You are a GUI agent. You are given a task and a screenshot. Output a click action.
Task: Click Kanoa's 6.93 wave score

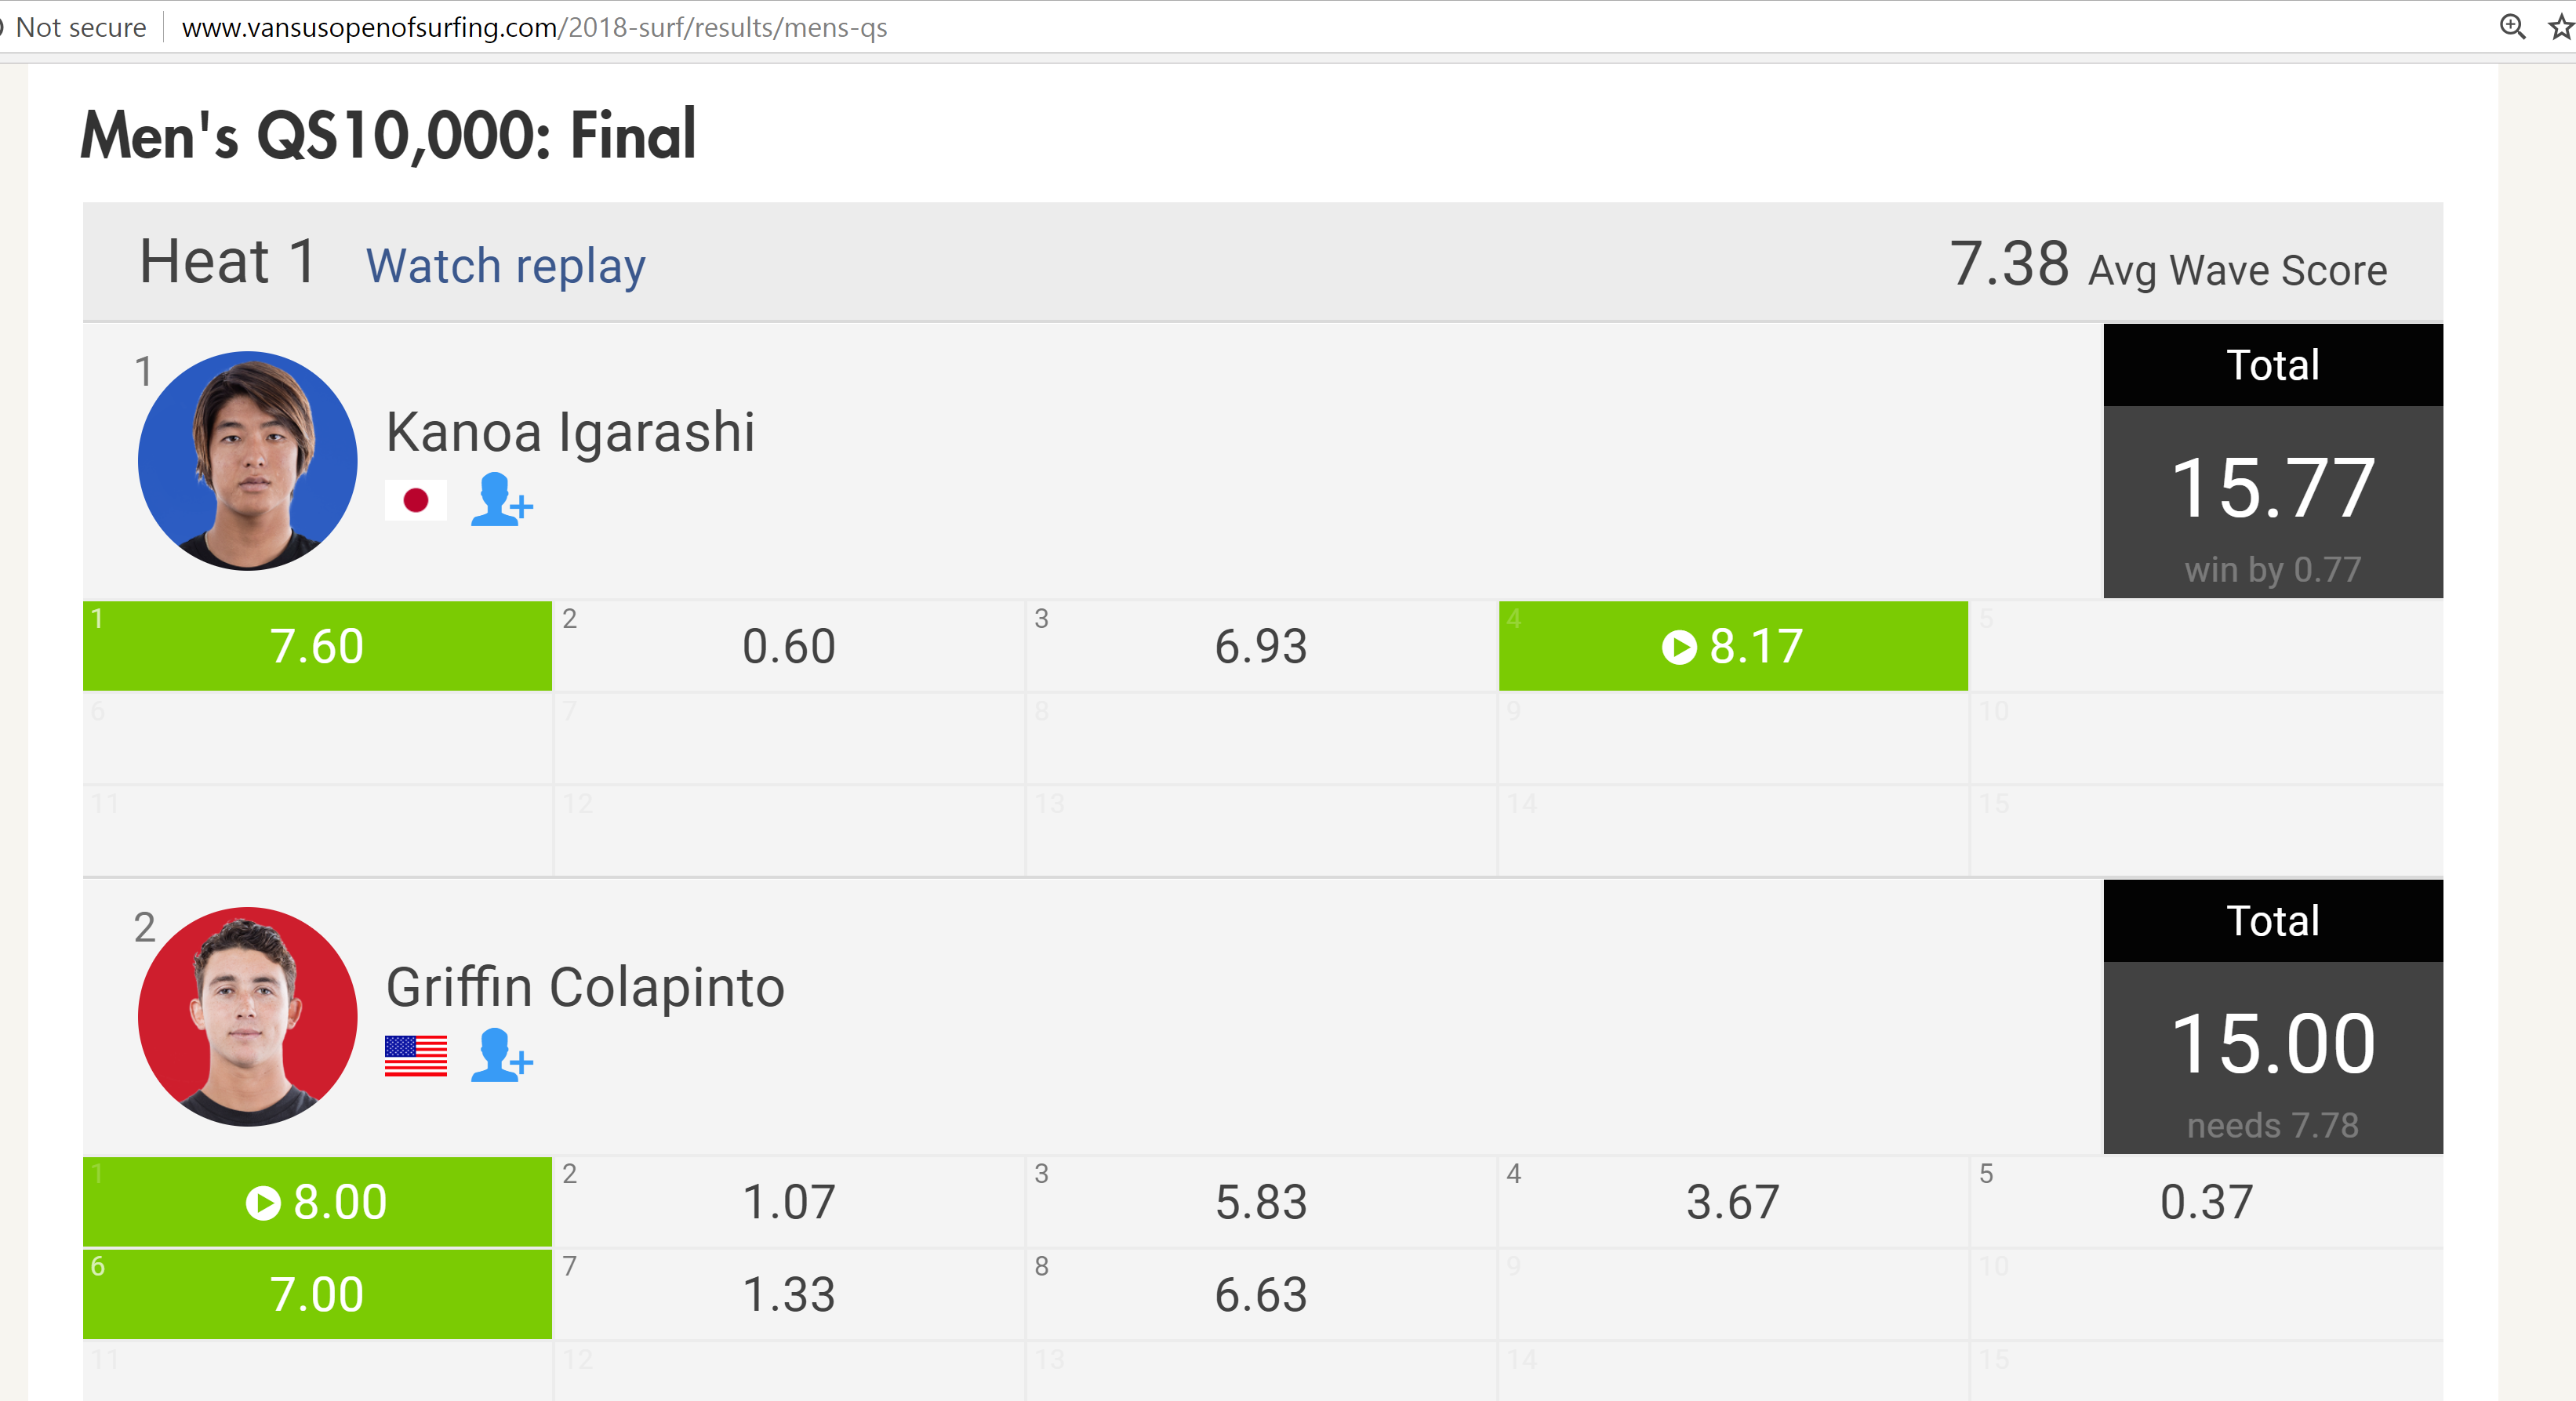coord(1260,647)
